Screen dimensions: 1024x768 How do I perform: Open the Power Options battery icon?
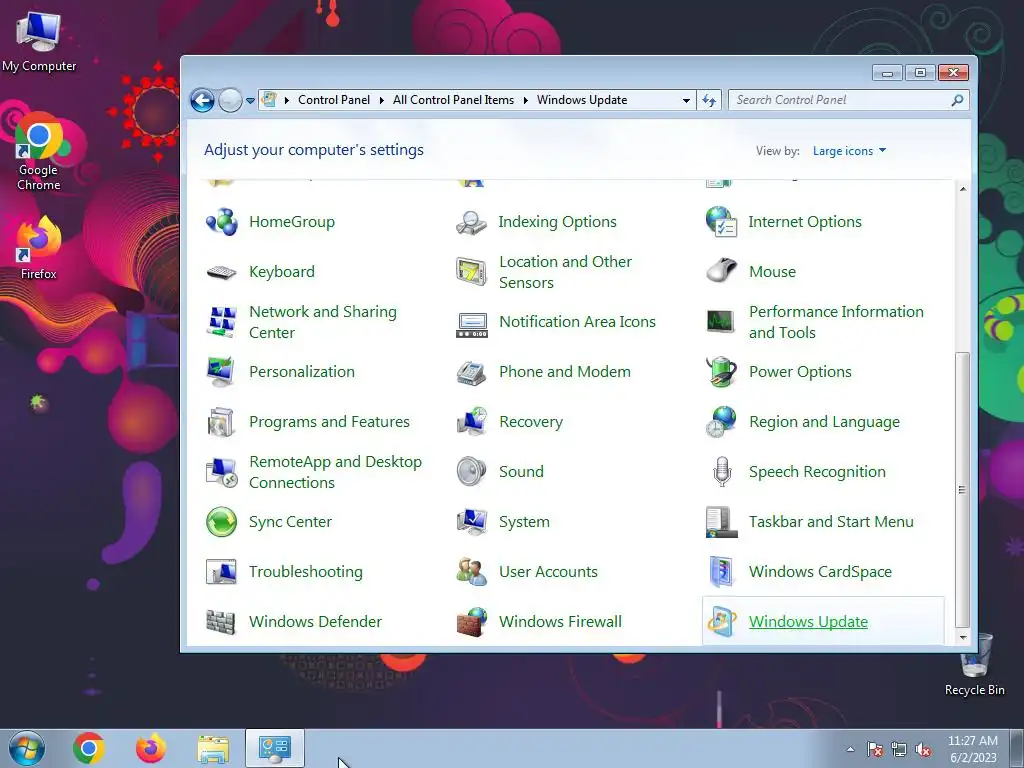coord(721,372)
